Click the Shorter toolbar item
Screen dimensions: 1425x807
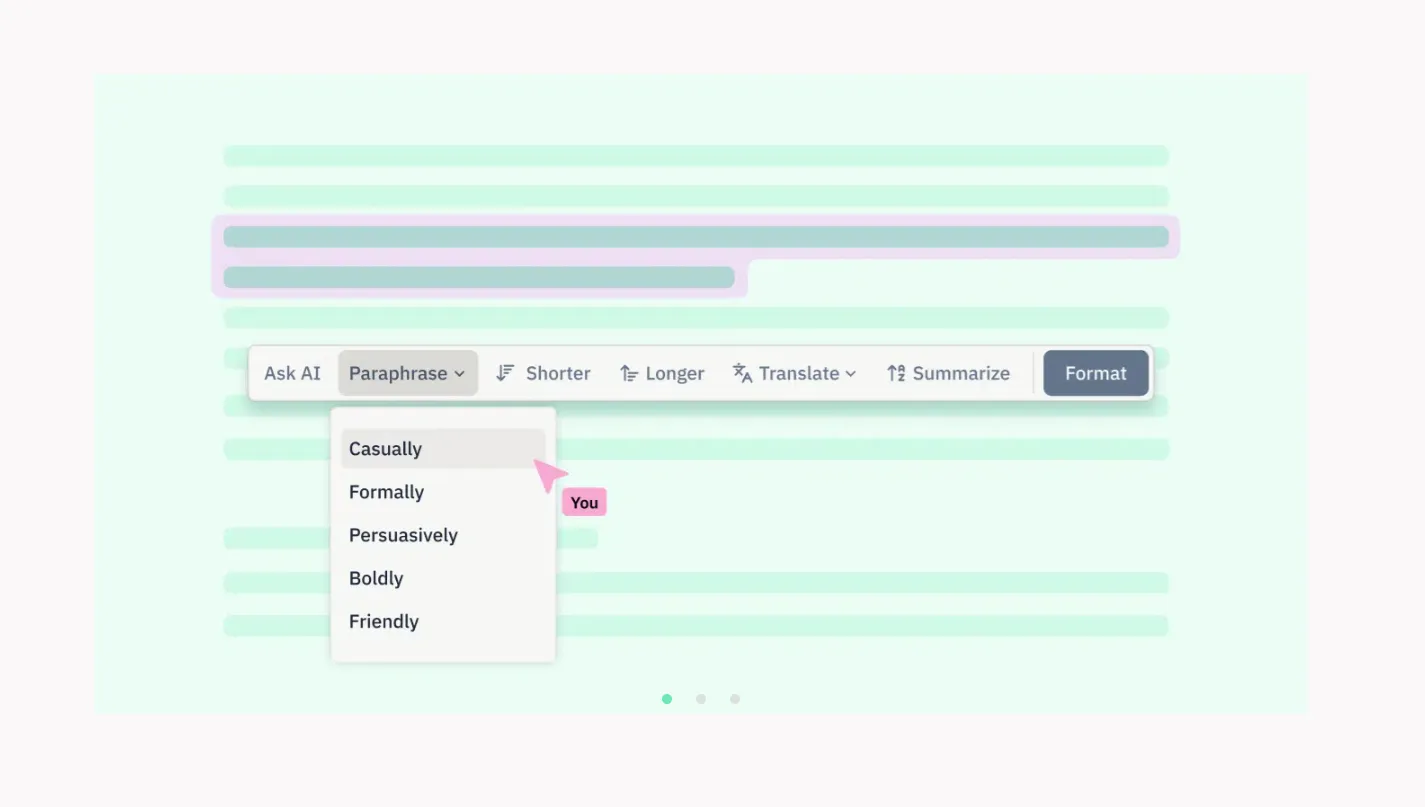point(557,372)
